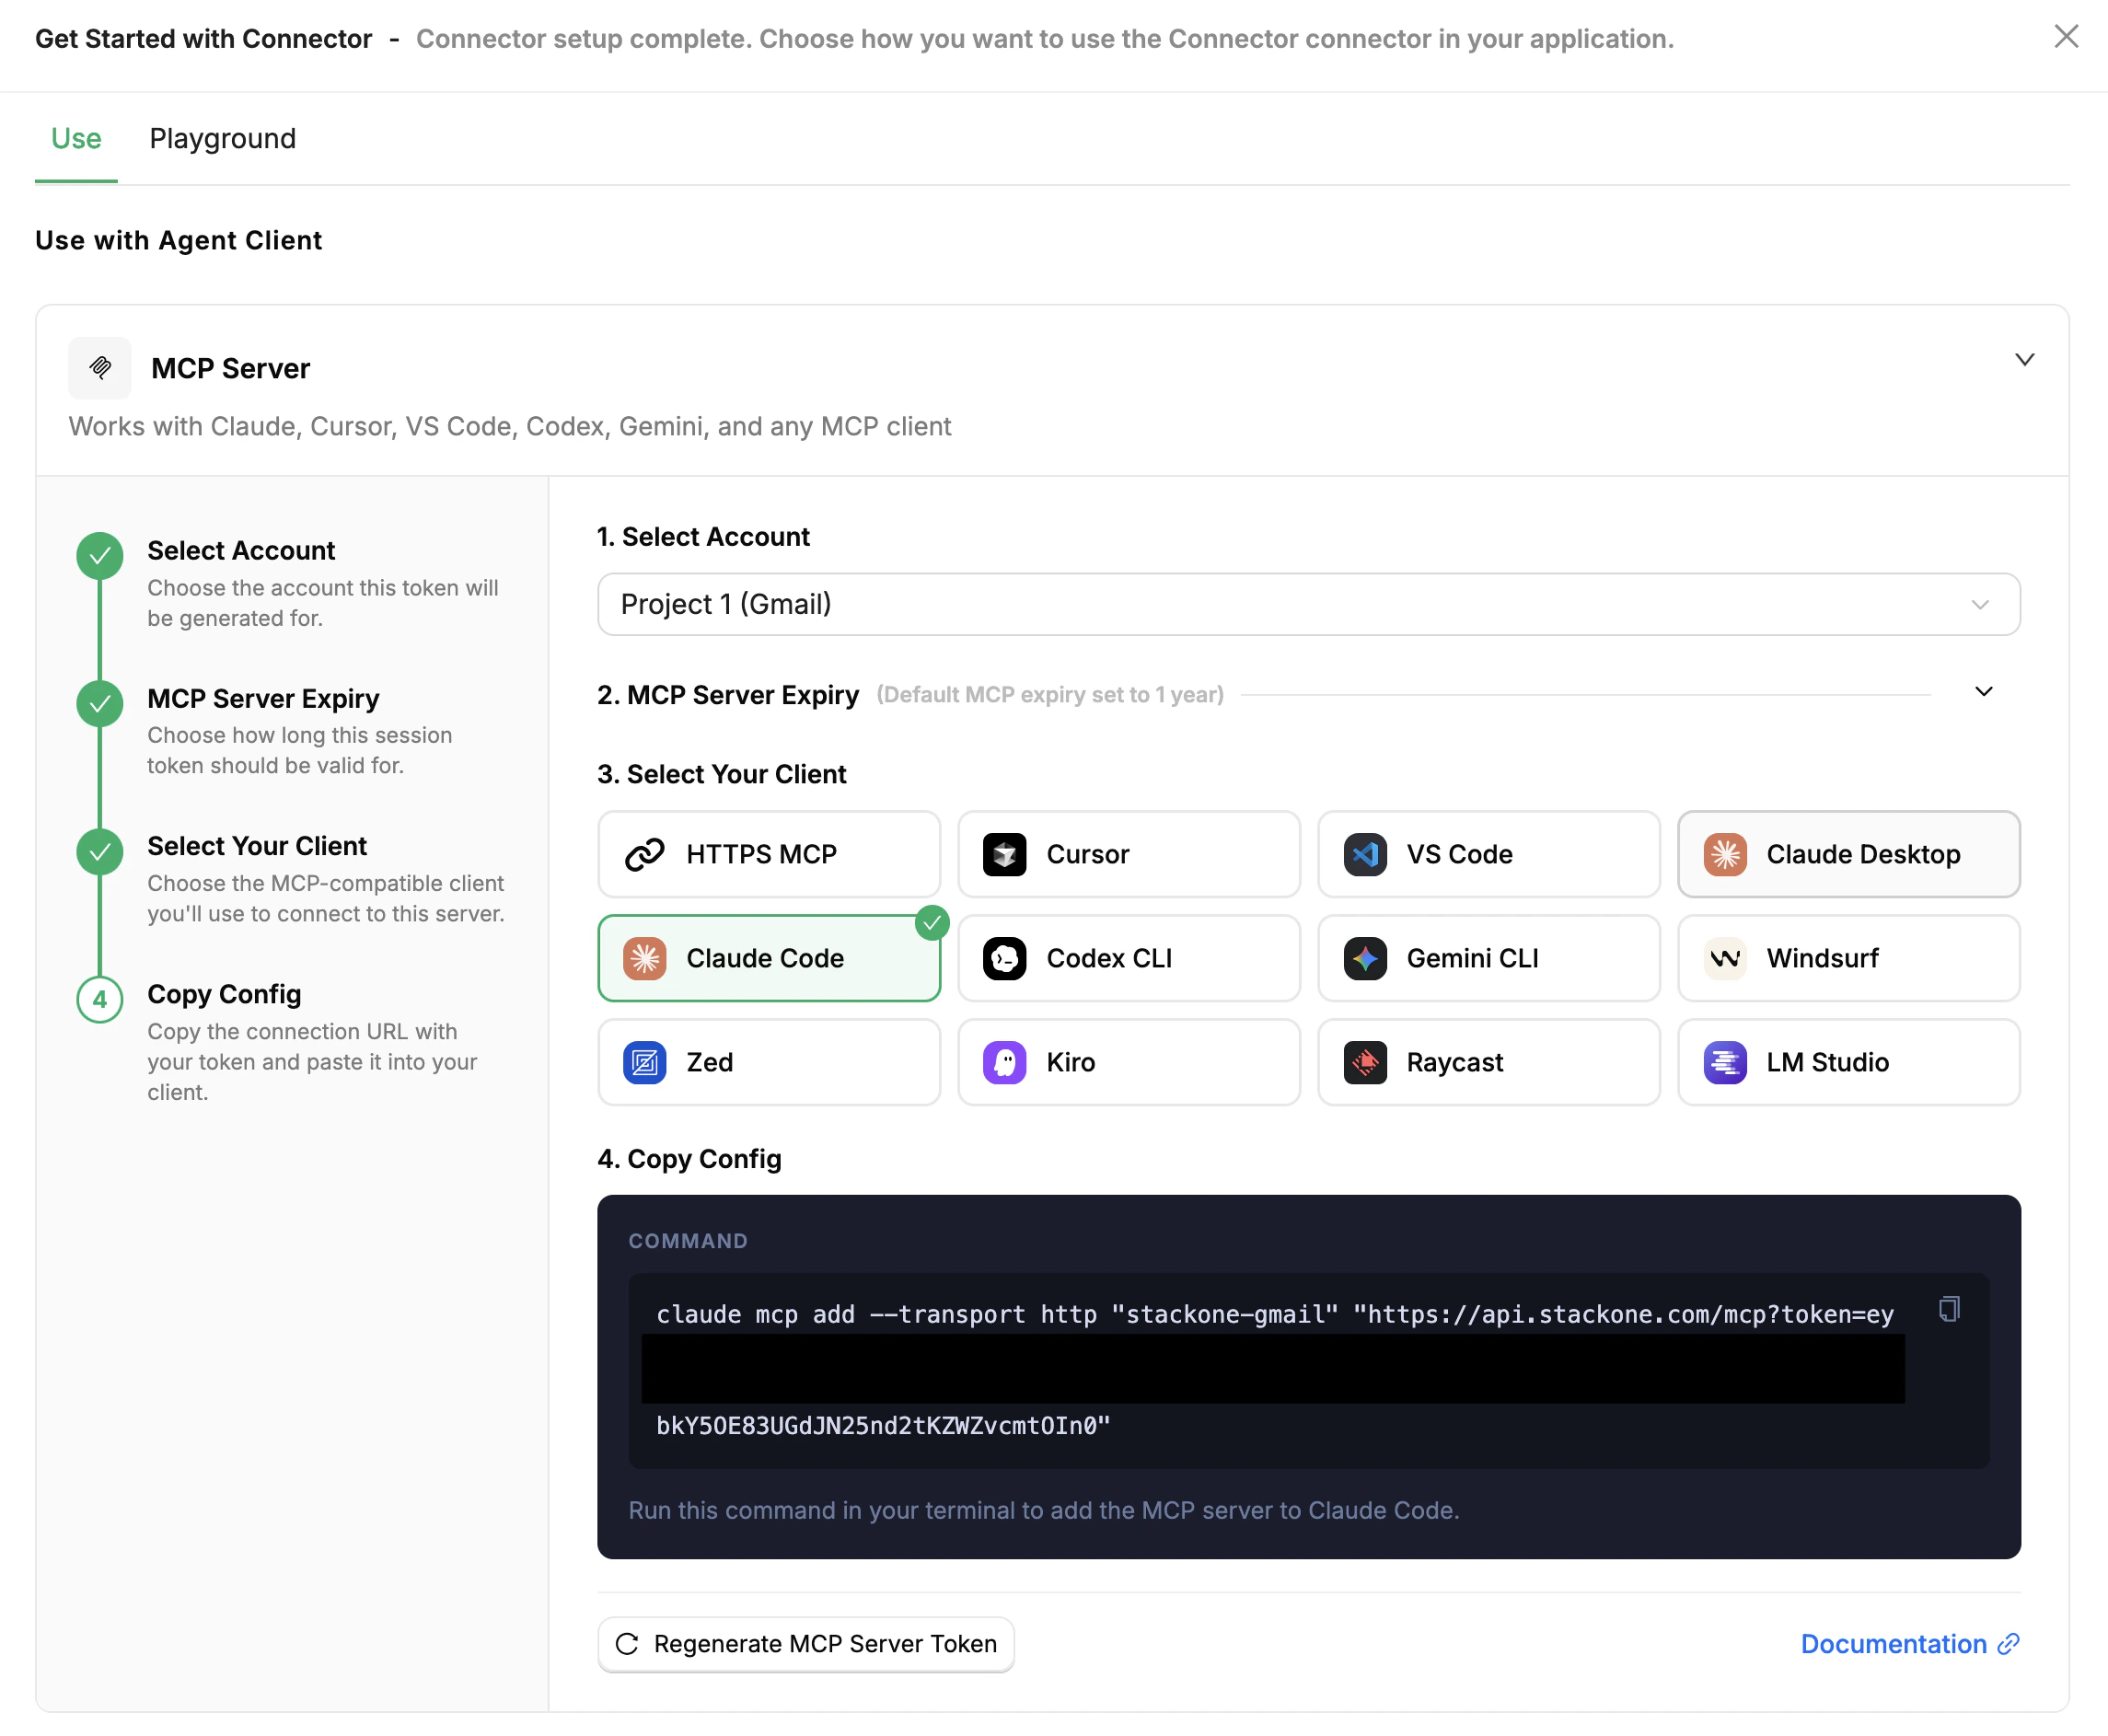The height and width of the screenshot is (1736, 2108).
Task: Click the refresh icon in Regenerate button
Action: pos(627,1644)
